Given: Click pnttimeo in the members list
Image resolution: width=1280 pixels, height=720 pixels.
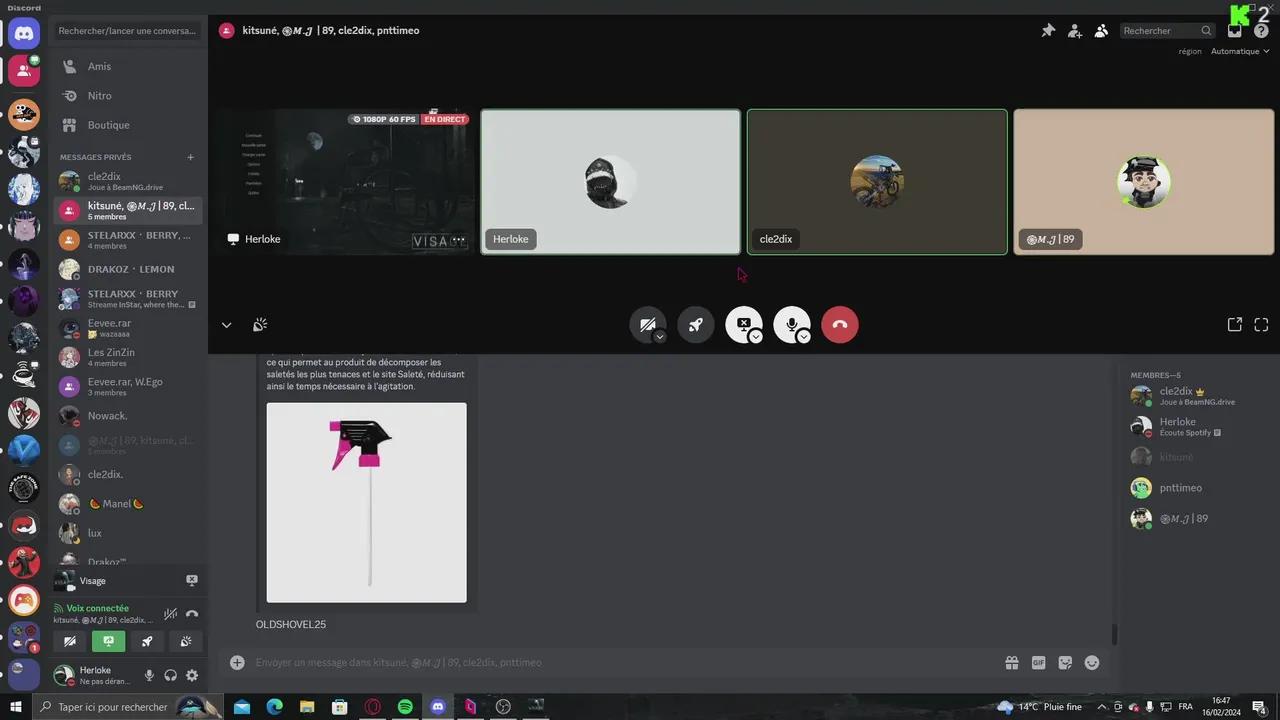Looking at the screenshot, I should [x=1180, y=488].
